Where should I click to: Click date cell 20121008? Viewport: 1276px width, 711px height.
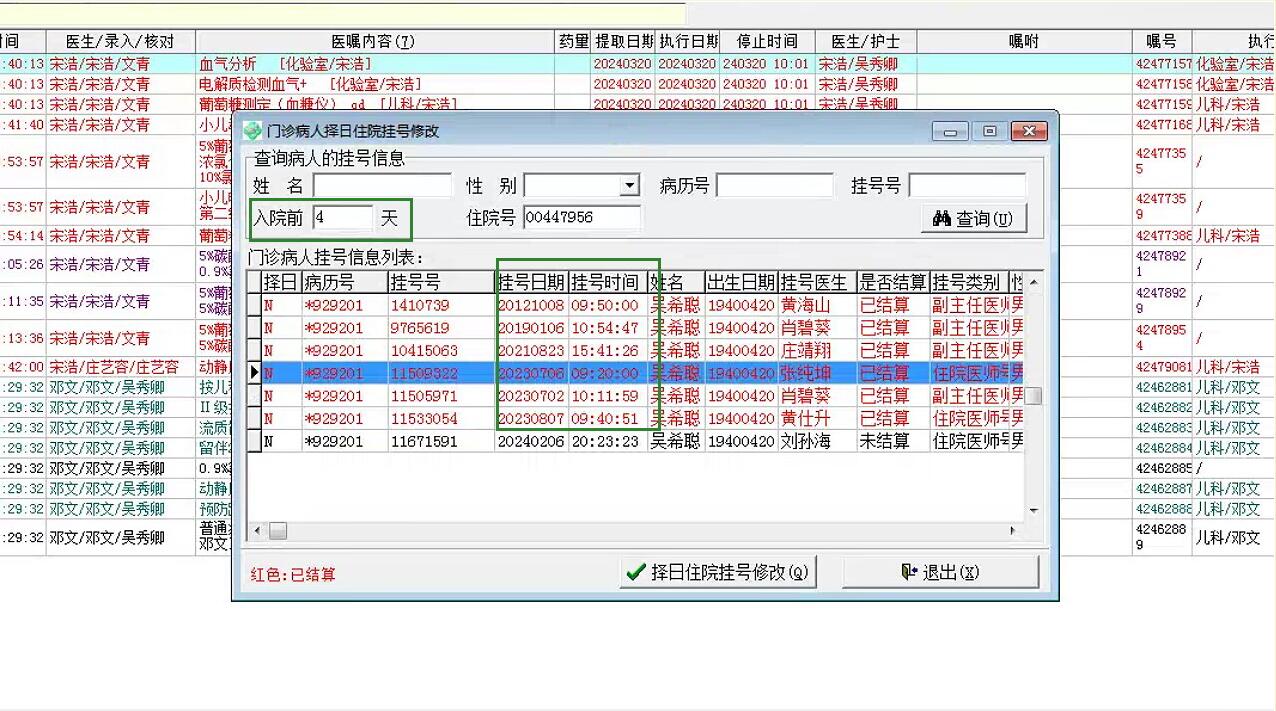(532, 305)
